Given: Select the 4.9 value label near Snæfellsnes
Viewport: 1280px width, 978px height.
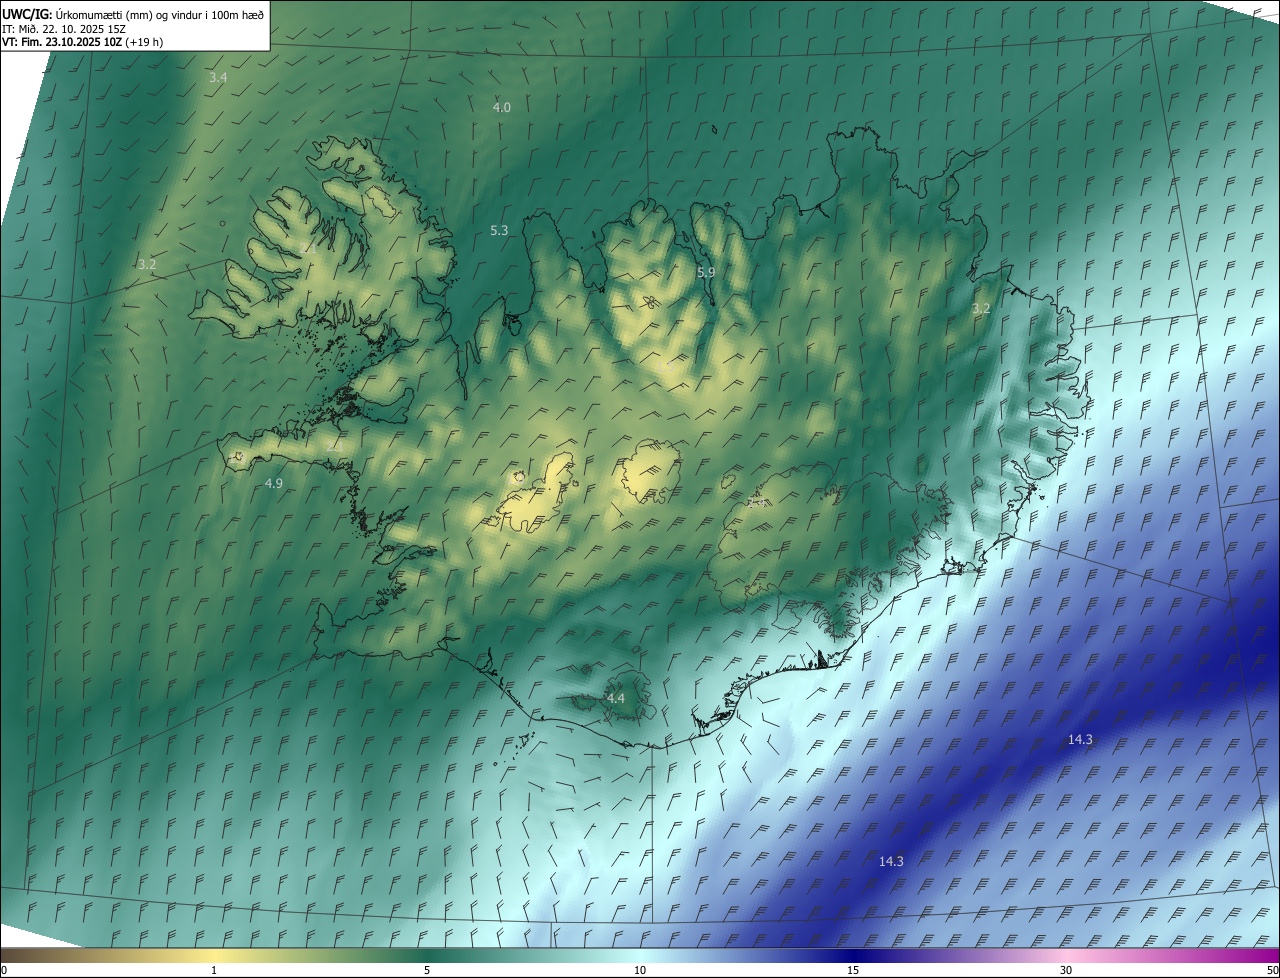Looking at the screenshot, I should 274,483.
